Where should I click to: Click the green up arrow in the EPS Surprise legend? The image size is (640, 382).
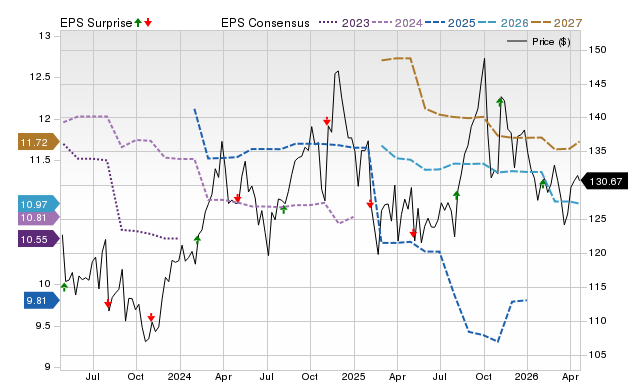pos(138,22)
